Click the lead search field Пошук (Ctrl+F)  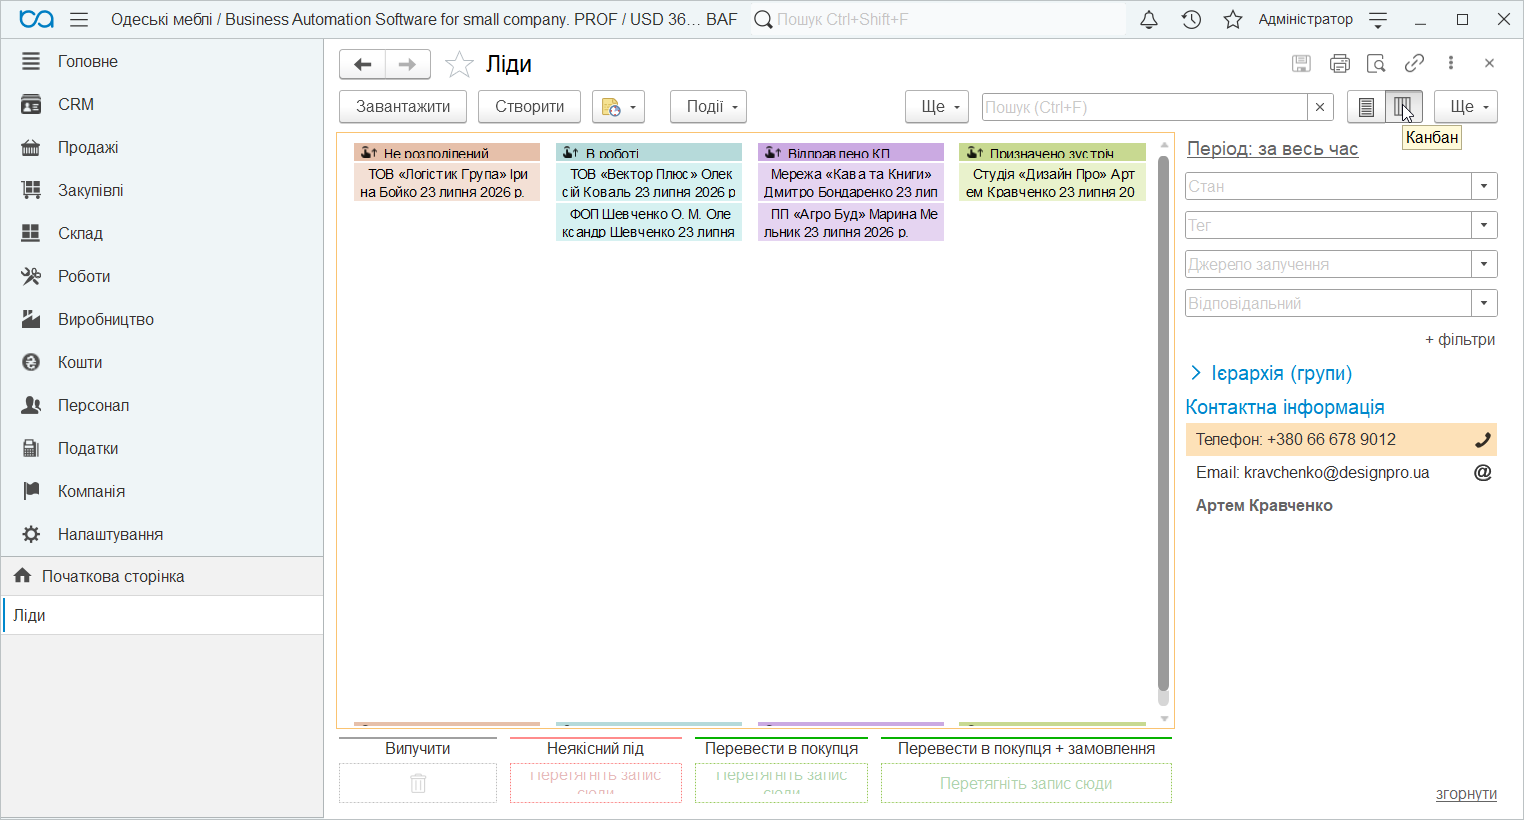coord(1145,107)
